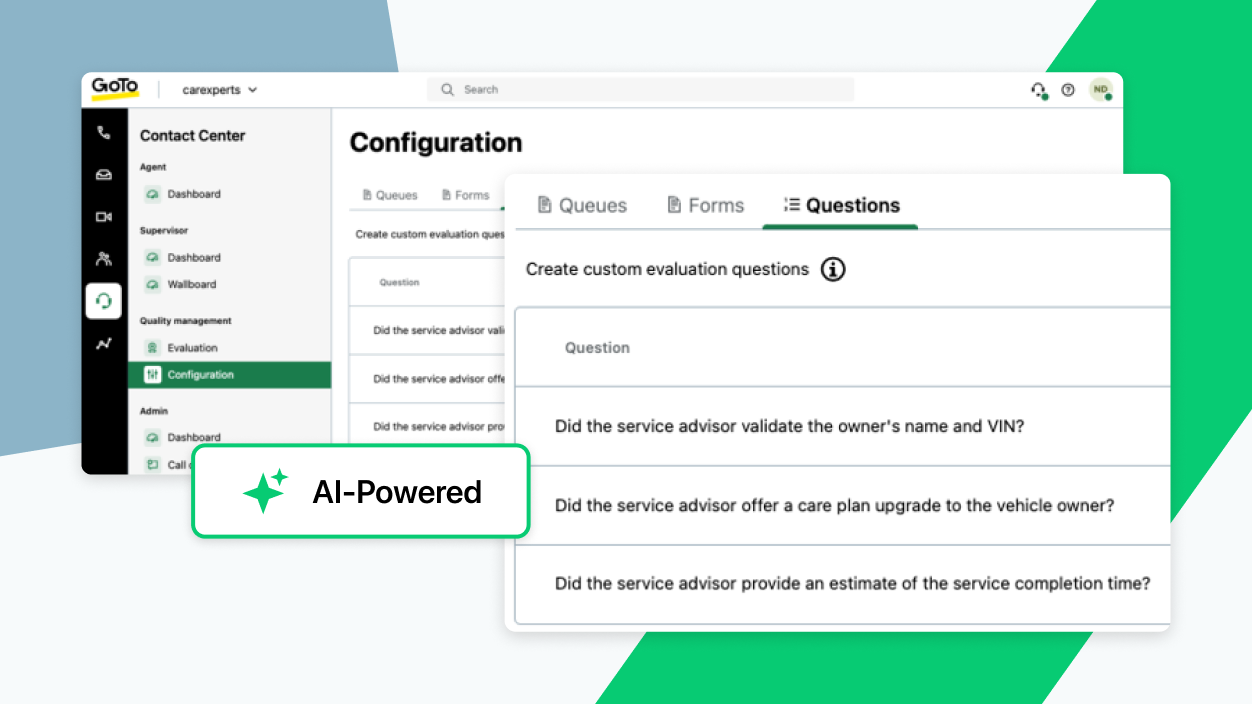Click the phone icon in left rail
Image resolution: width=1252 pixels, height=704 pixels.
pyautogui.click(x=104, y=133)
